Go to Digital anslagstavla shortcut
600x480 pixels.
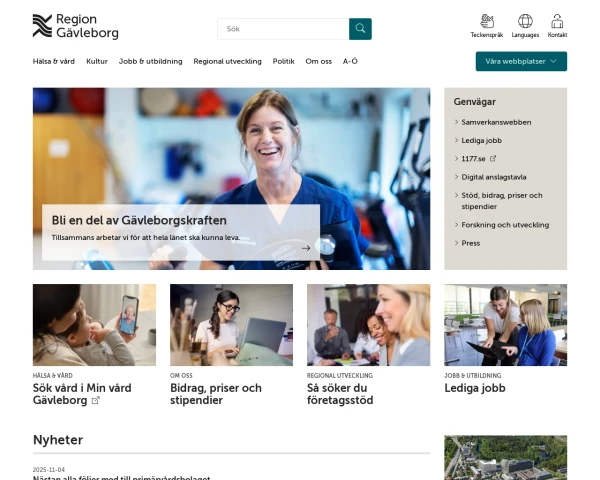click(493, 177)
